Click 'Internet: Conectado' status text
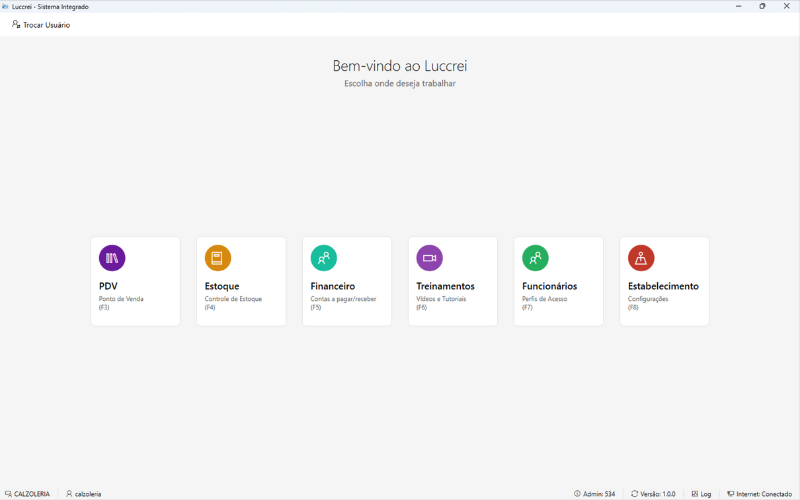800x500 pixels. click(764, 494)
